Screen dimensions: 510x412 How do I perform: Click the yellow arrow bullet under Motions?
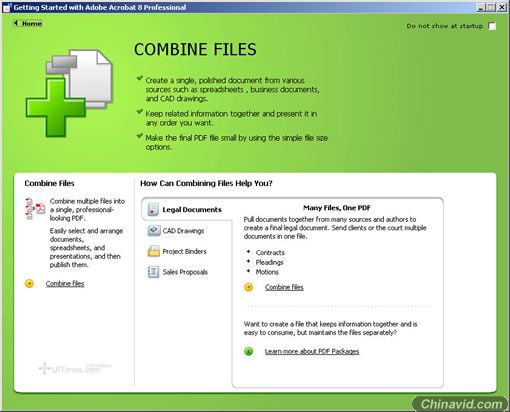pyautogui.click(x=249, y=287)
